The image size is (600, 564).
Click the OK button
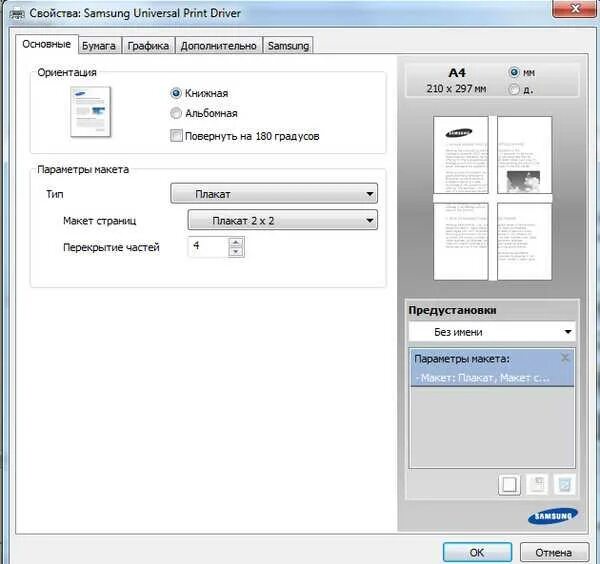(477, 552)
